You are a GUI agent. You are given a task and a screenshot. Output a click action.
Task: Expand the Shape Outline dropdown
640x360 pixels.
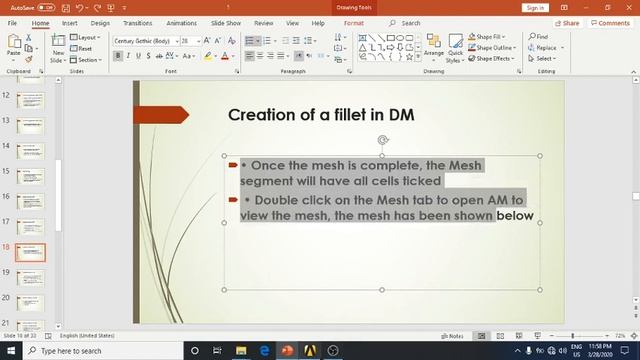tap(492, 48)
